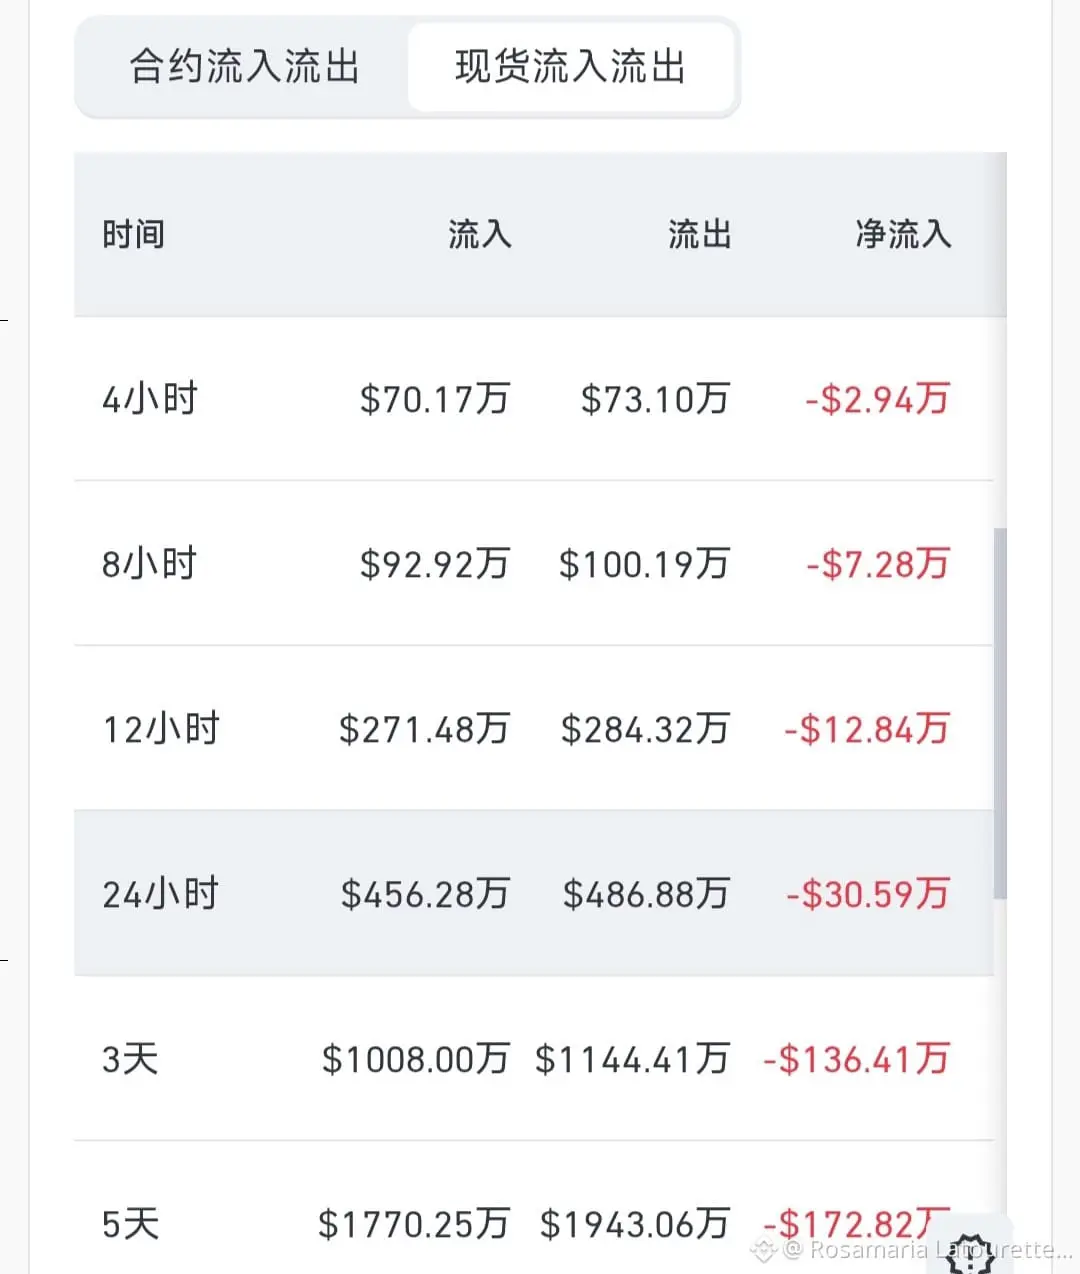Click the $284.32万 outflow value
Image resolution: width=1080 pixels, height=1274 pixels.
coord(644,729)
